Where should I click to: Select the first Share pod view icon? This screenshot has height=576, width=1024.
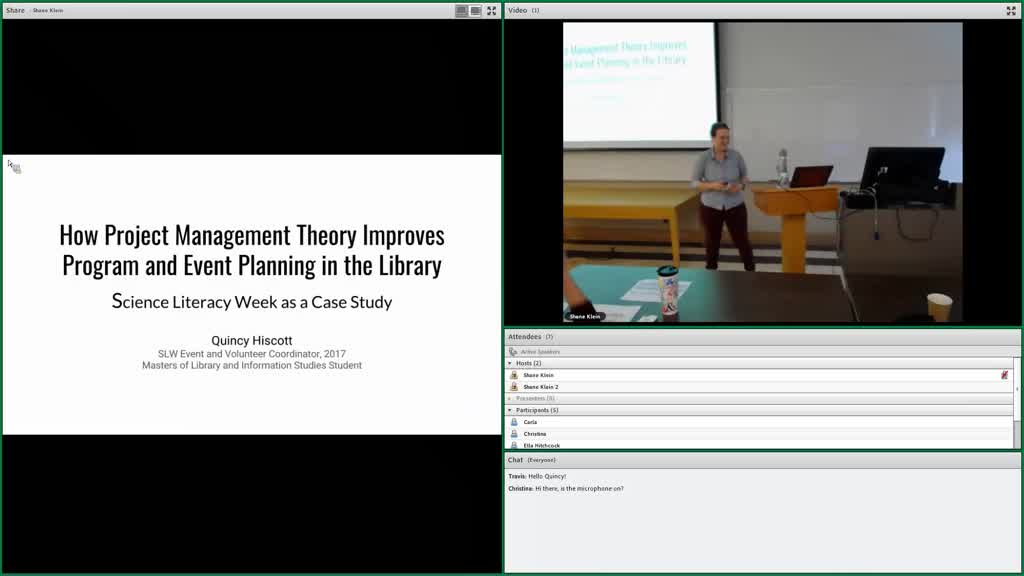(462, 10)
